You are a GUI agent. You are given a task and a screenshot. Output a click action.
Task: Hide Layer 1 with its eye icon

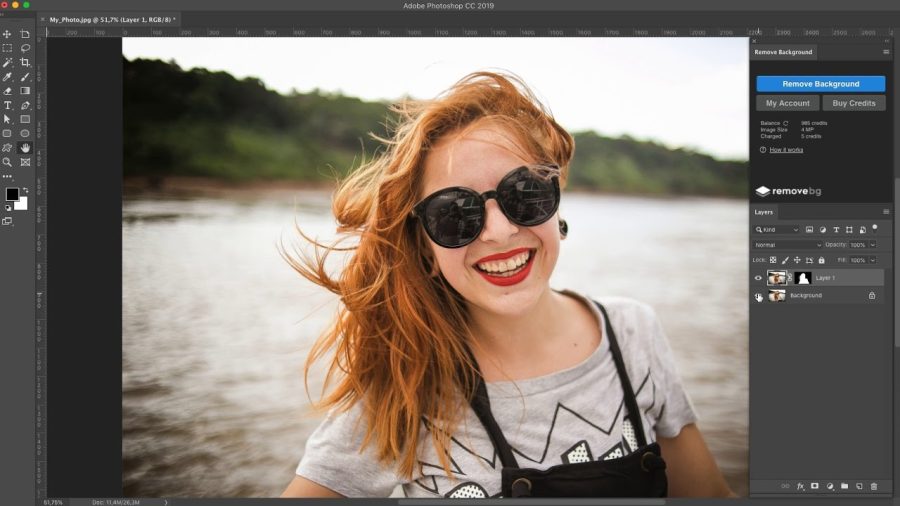click(758, 278)
